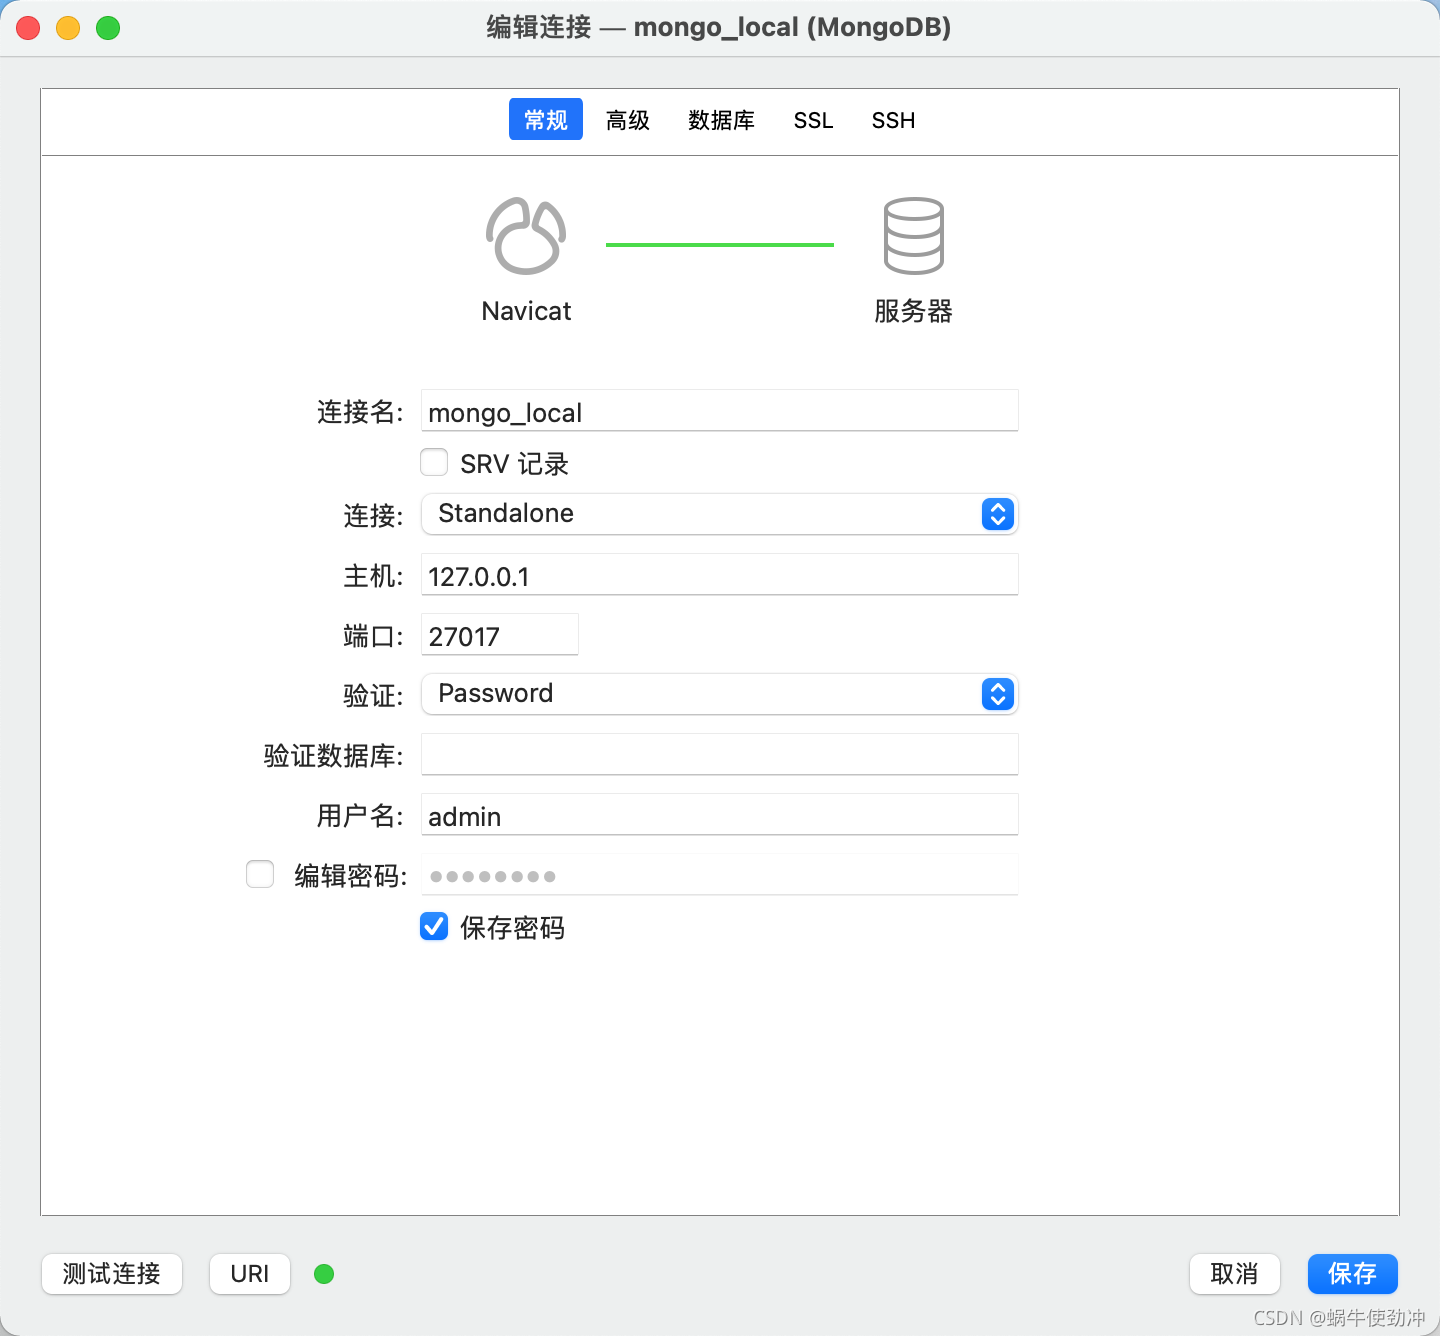Click the 服务器 database icon
The height and width of the screenshot is (1336, 1440).
tap(912, 237)
